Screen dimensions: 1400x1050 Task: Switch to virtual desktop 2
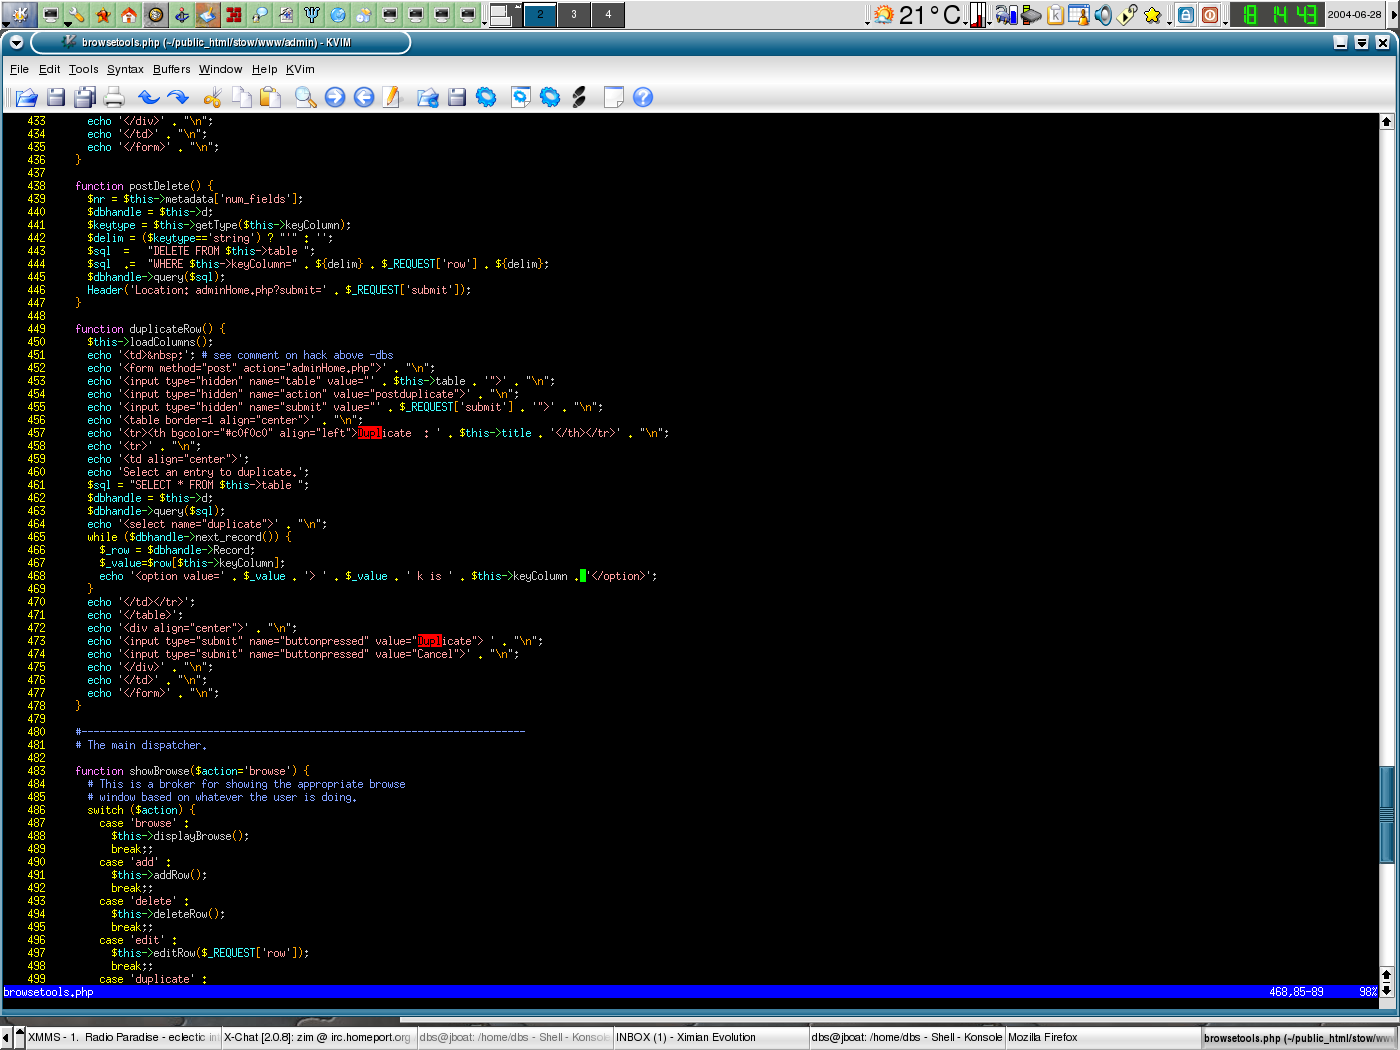pos(541,14)
